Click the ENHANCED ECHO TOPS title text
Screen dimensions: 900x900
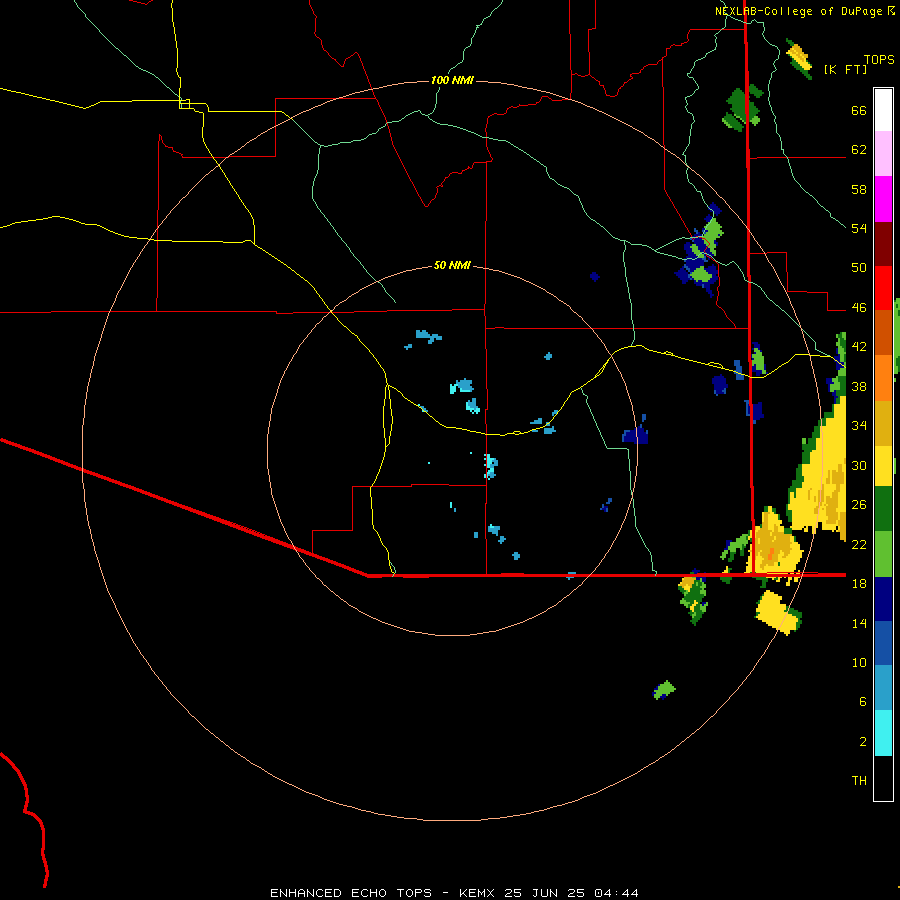point(351,893)
